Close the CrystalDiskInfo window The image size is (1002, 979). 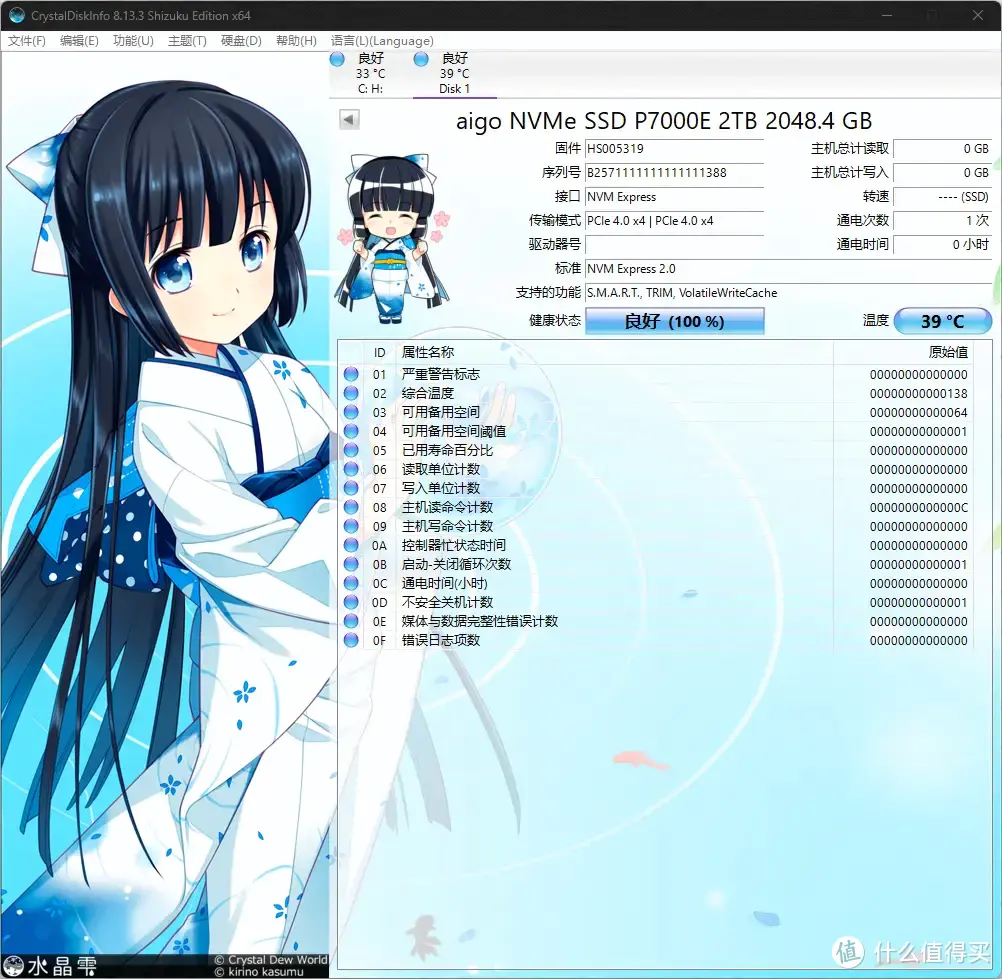[978, 15]
